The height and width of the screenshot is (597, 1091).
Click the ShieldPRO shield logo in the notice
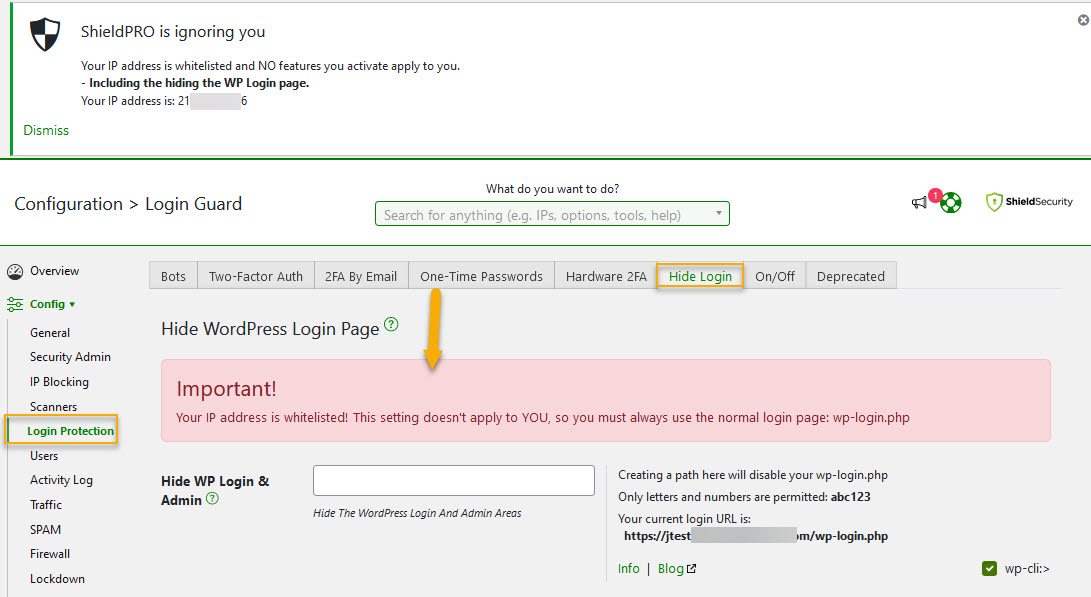tap(45, 35)
